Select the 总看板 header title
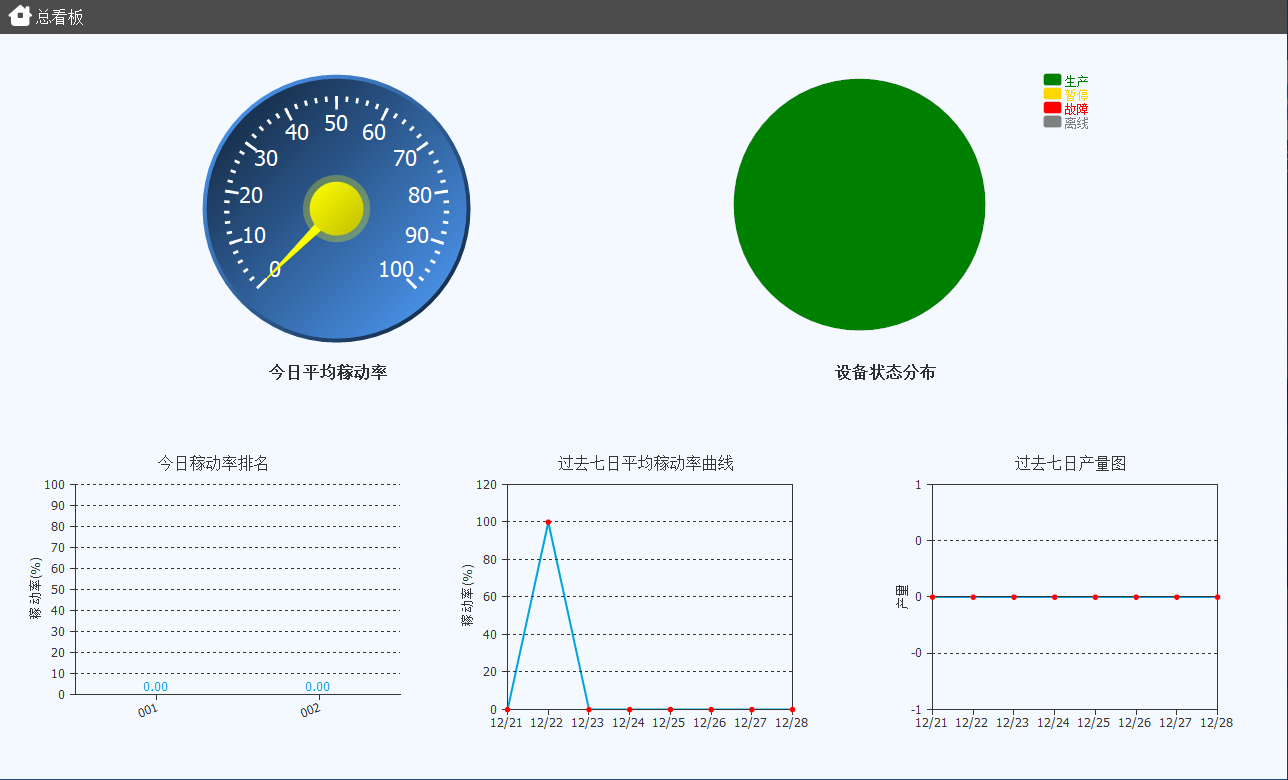1288x780 pixels. click(60, 17)
